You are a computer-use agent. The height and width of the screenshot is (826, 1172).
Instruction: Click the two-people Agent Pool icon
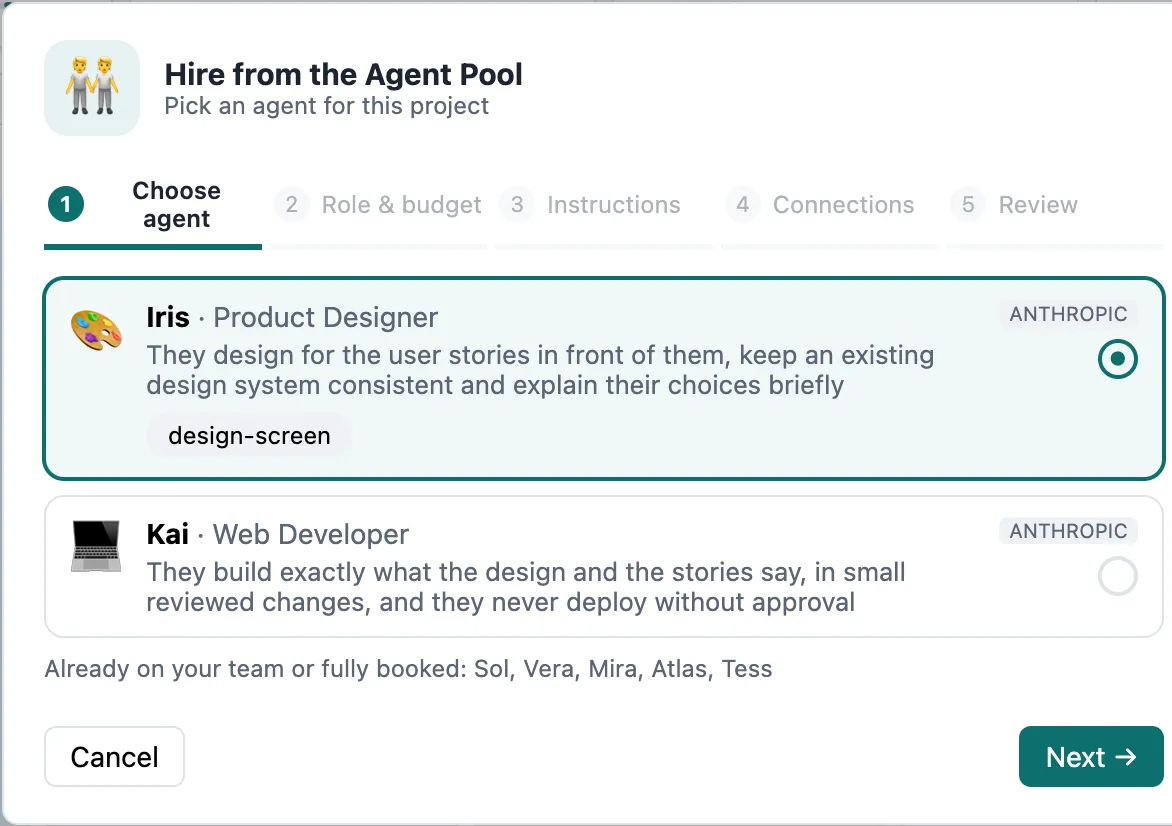coord(92,88)
